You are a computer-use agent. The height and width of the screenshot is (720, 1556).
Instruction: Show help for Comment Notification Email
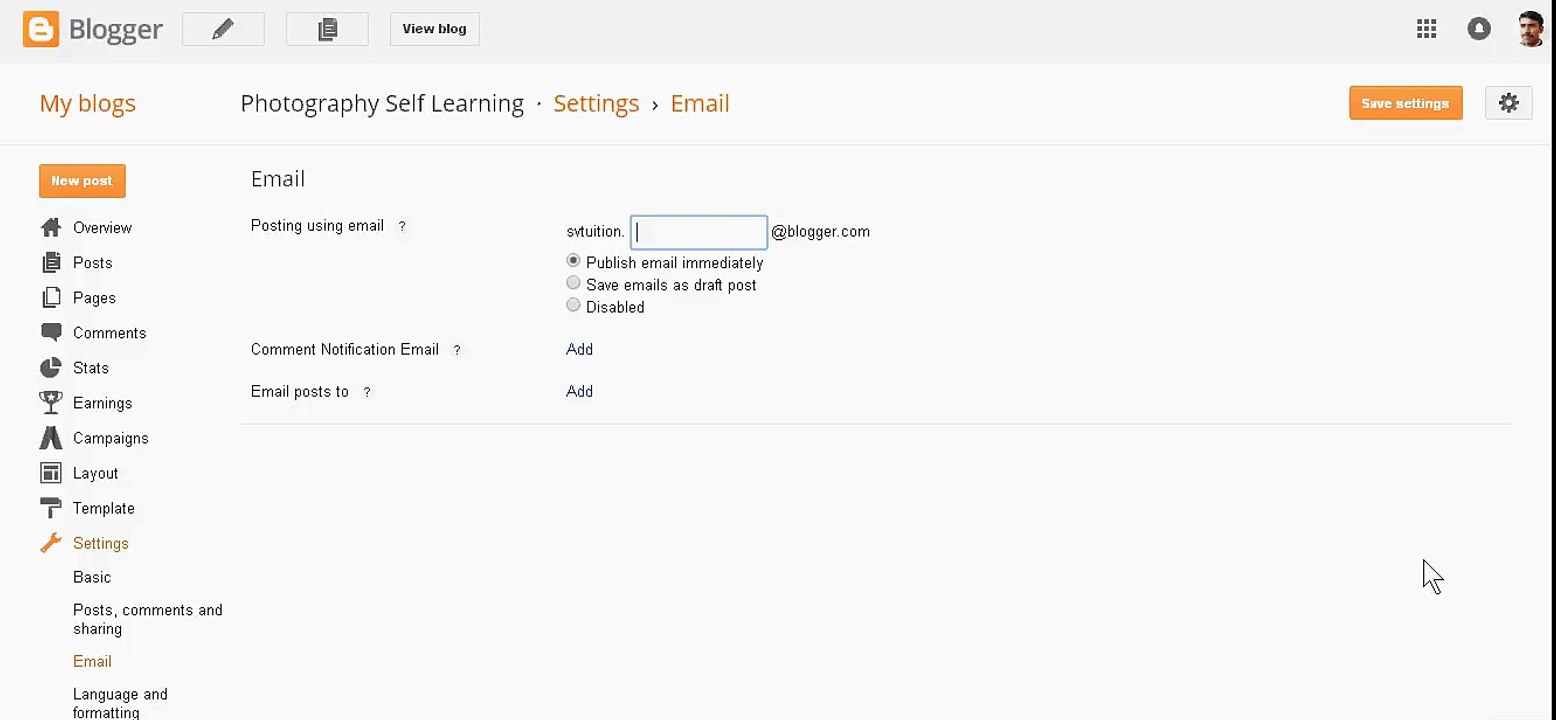pos(457,351)
